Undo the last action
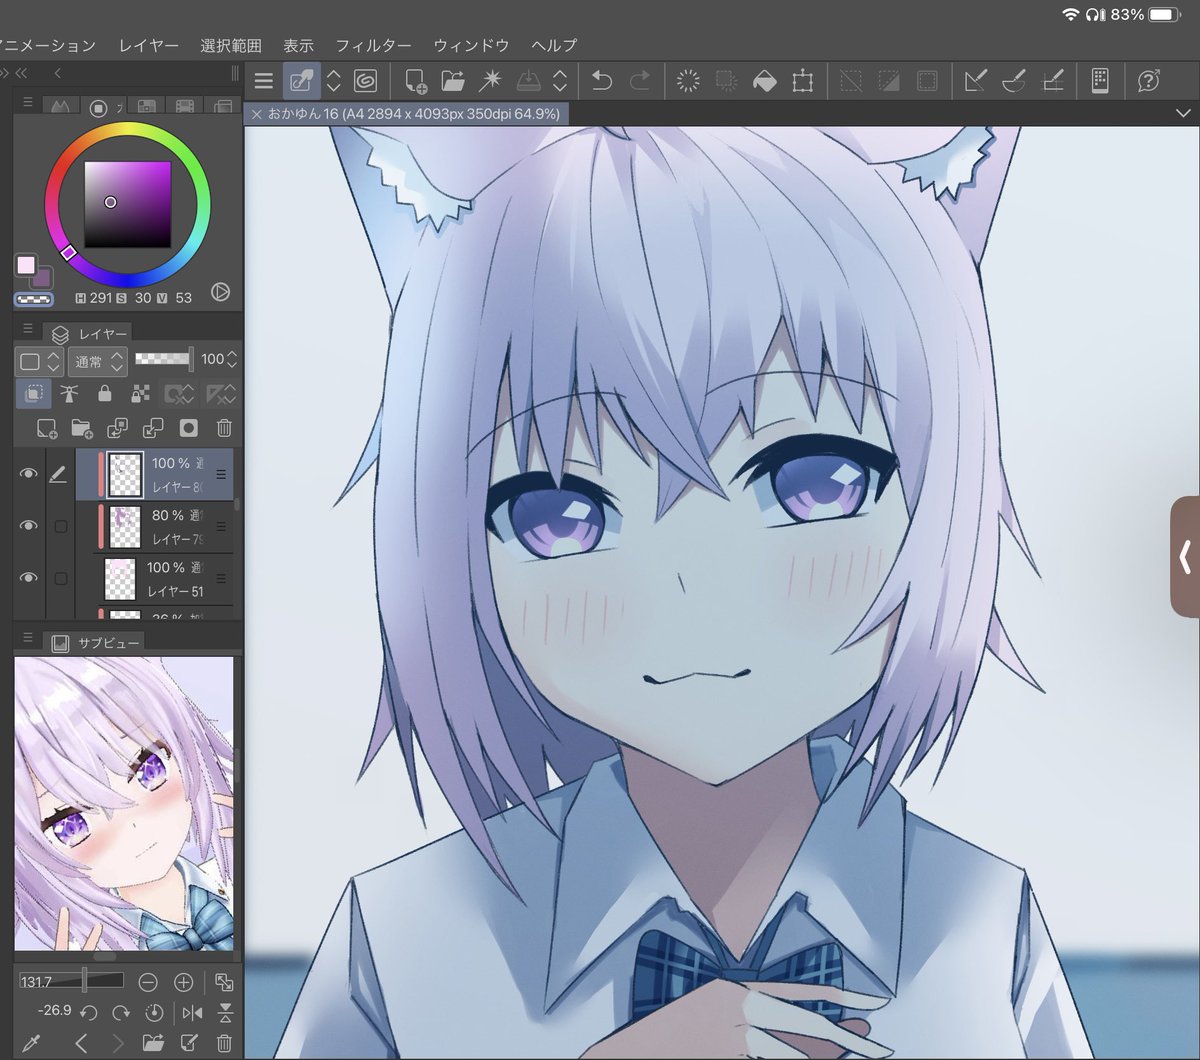 pos(601,81)
